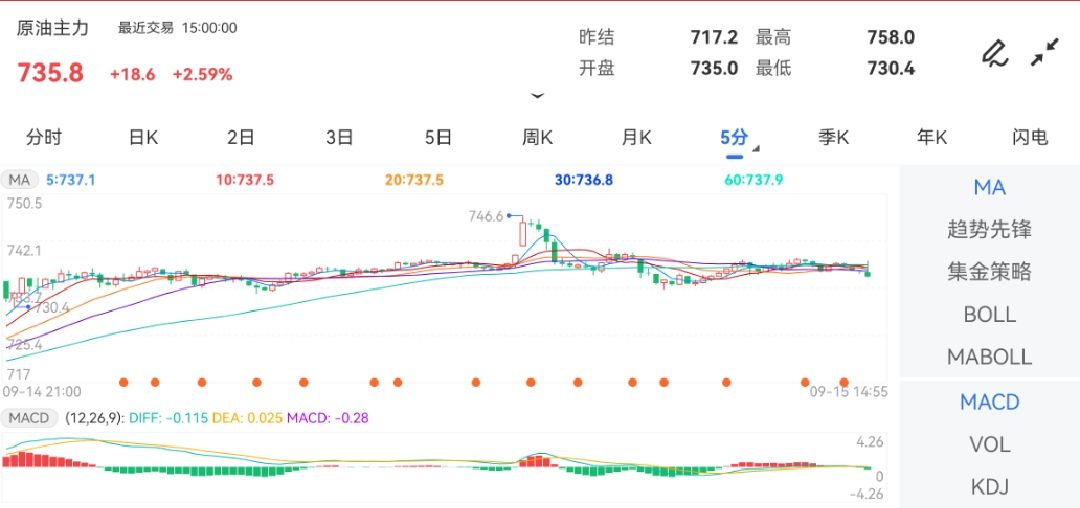Select the 3日 chart tab
Viewport: 1080px width, 508px height.
pos(340,137)
